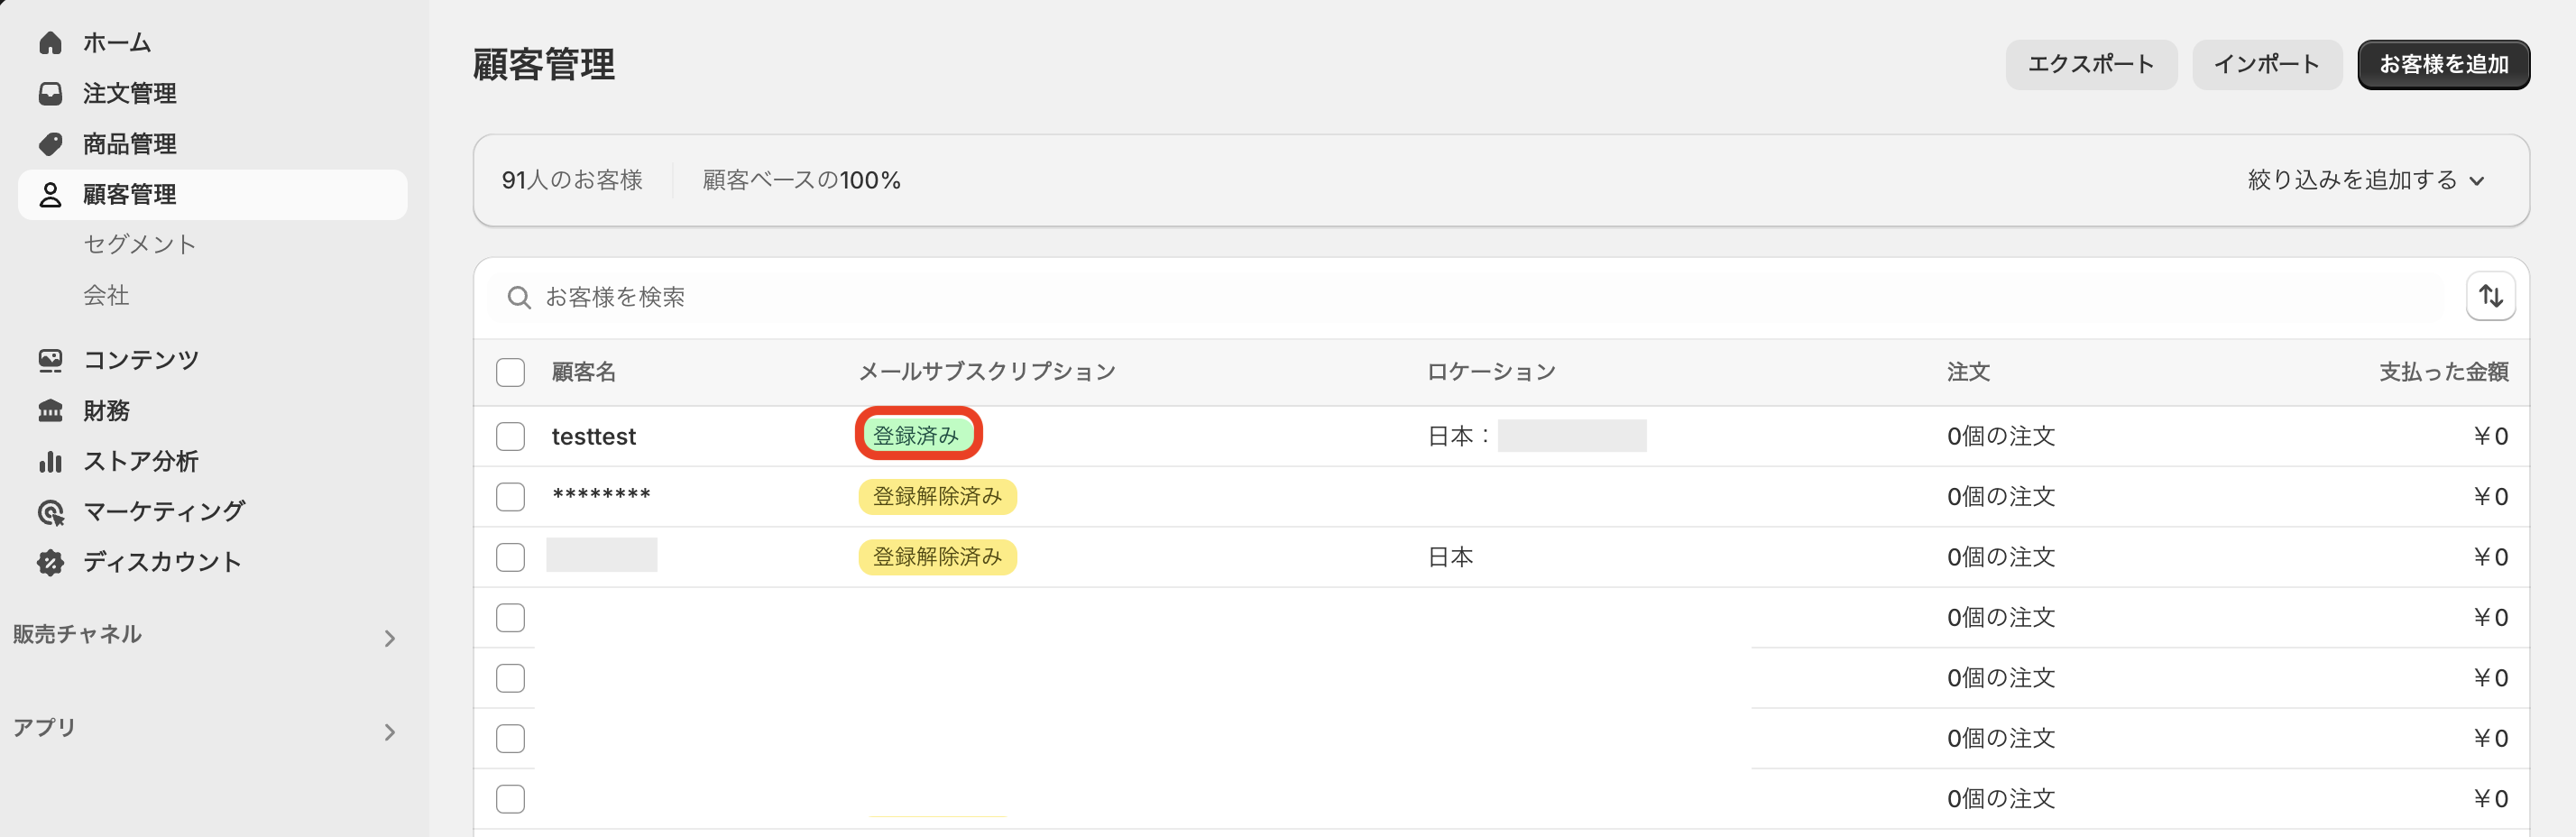Viewport: 2576px width, 837px height.
Task: Click 0個の注文 in testtest row
Action: pos(2000,436)
